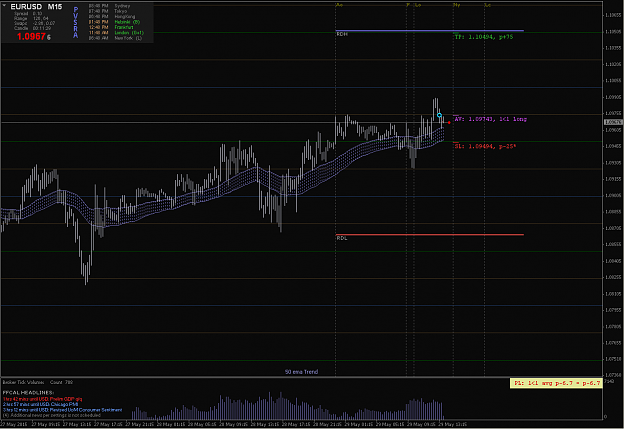Click the 1.09005 price axis label

click(x=613, y=195)
